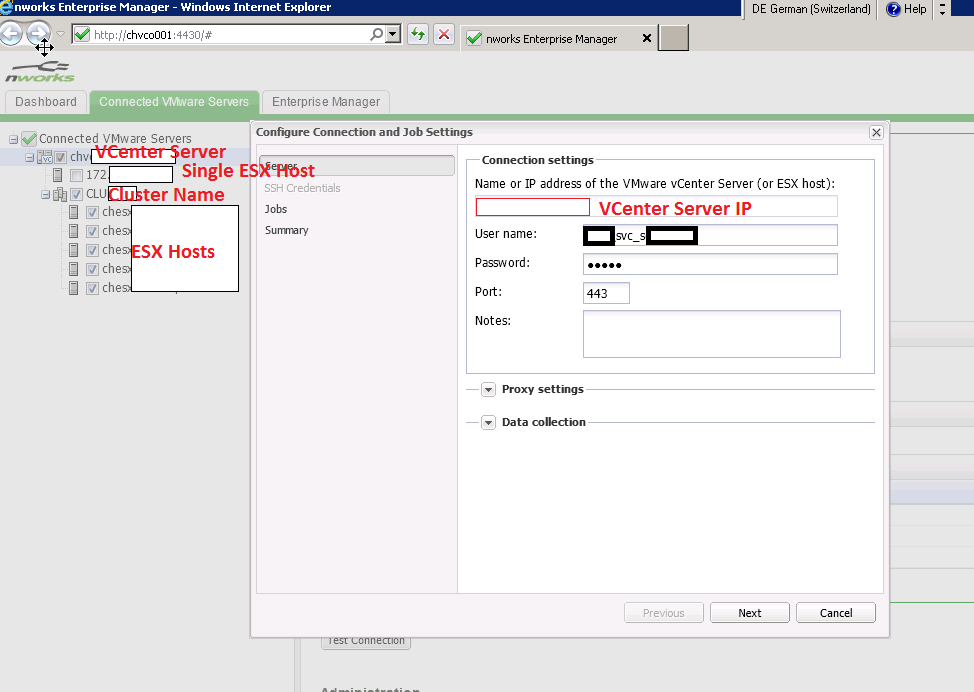The height and width of the screenshot is (692, 974).
Task: Toggle checkbox of fourth chesx host
Action: [93, 269]
